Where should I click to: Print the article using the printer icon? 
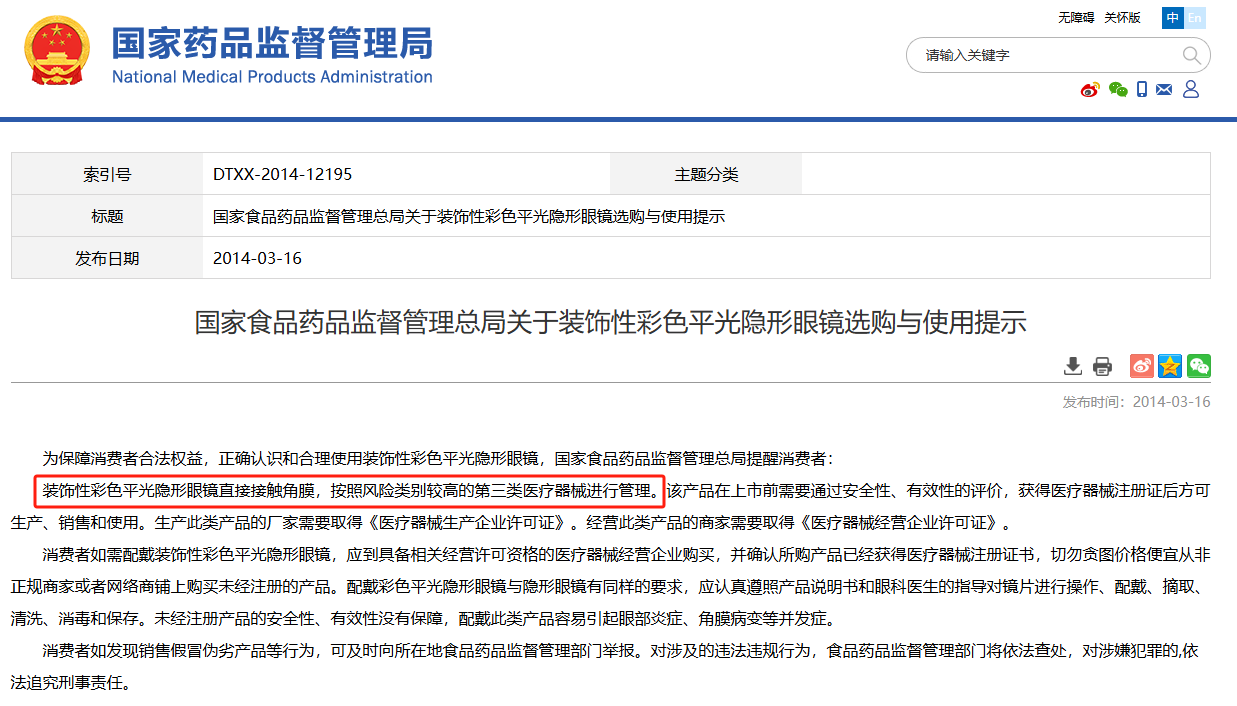[1102, 366]
